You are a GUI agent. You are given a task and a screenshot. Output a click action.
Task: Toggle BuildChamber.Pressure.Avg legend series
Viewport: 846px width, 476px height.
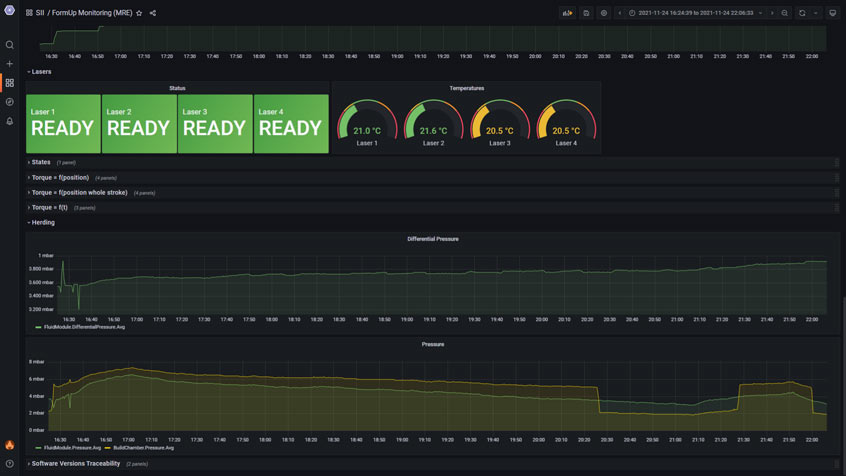tap(143, 448)
